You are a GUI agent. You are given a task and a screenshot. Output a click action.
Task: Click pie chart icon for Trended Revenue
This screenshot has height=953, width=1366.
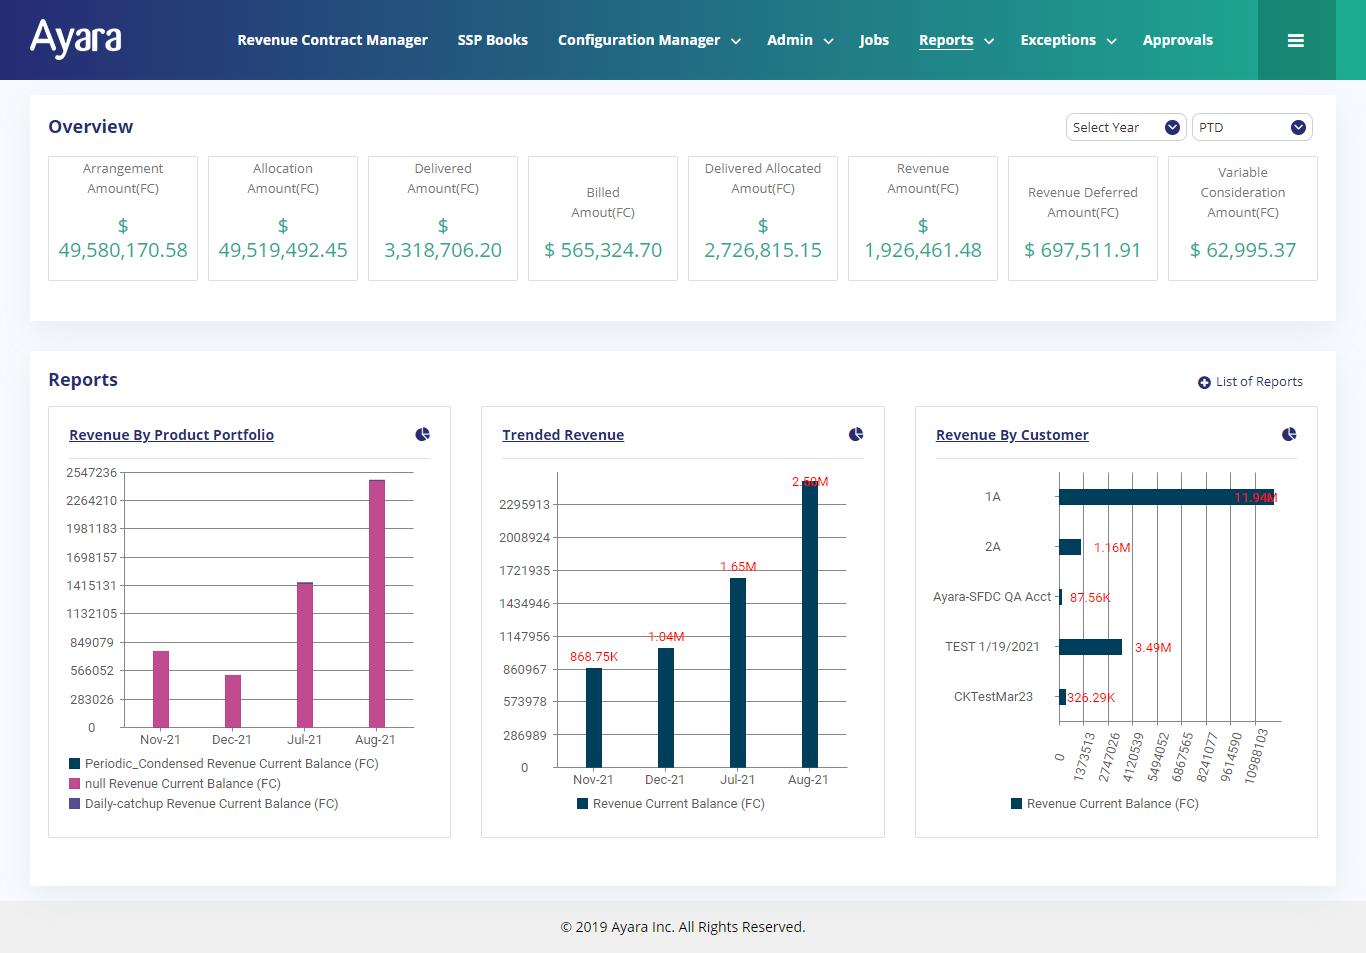pyautogui.click(x=856, y=434)
